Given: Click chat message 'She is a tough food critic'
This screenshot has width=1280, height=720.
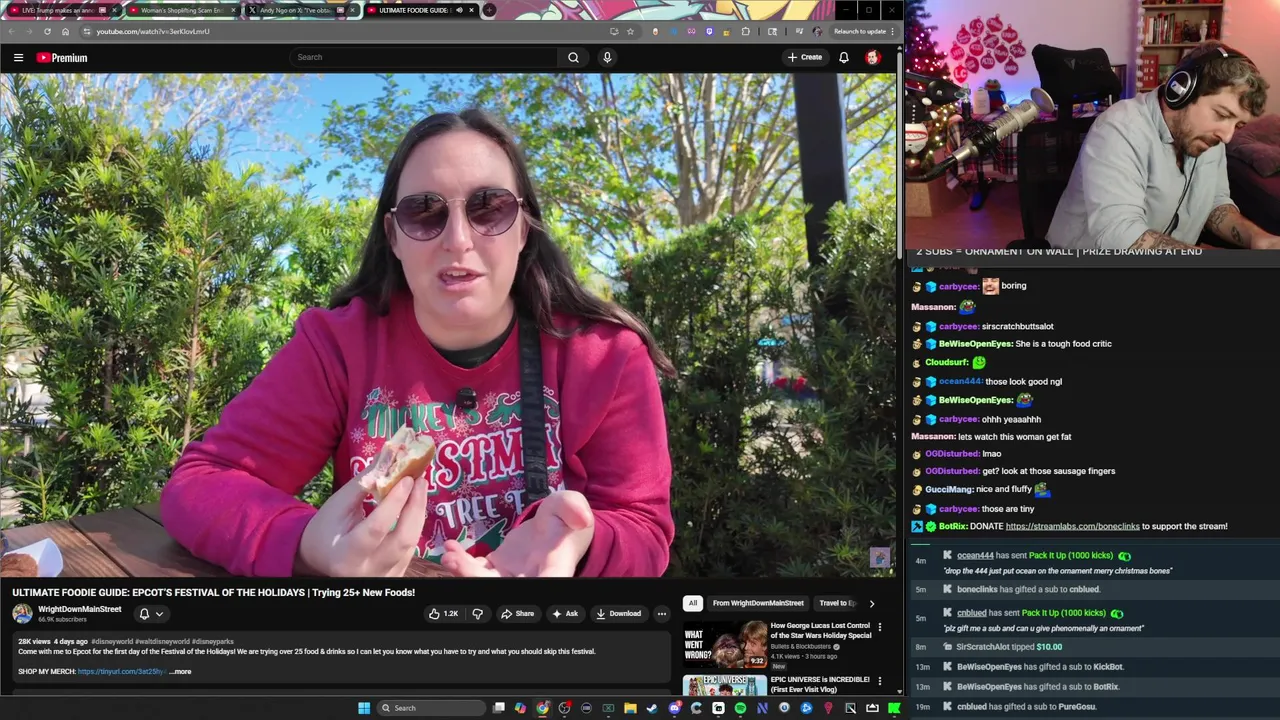Looking at the screenshot, I should pyautogui.click(x=1063, y=344).
